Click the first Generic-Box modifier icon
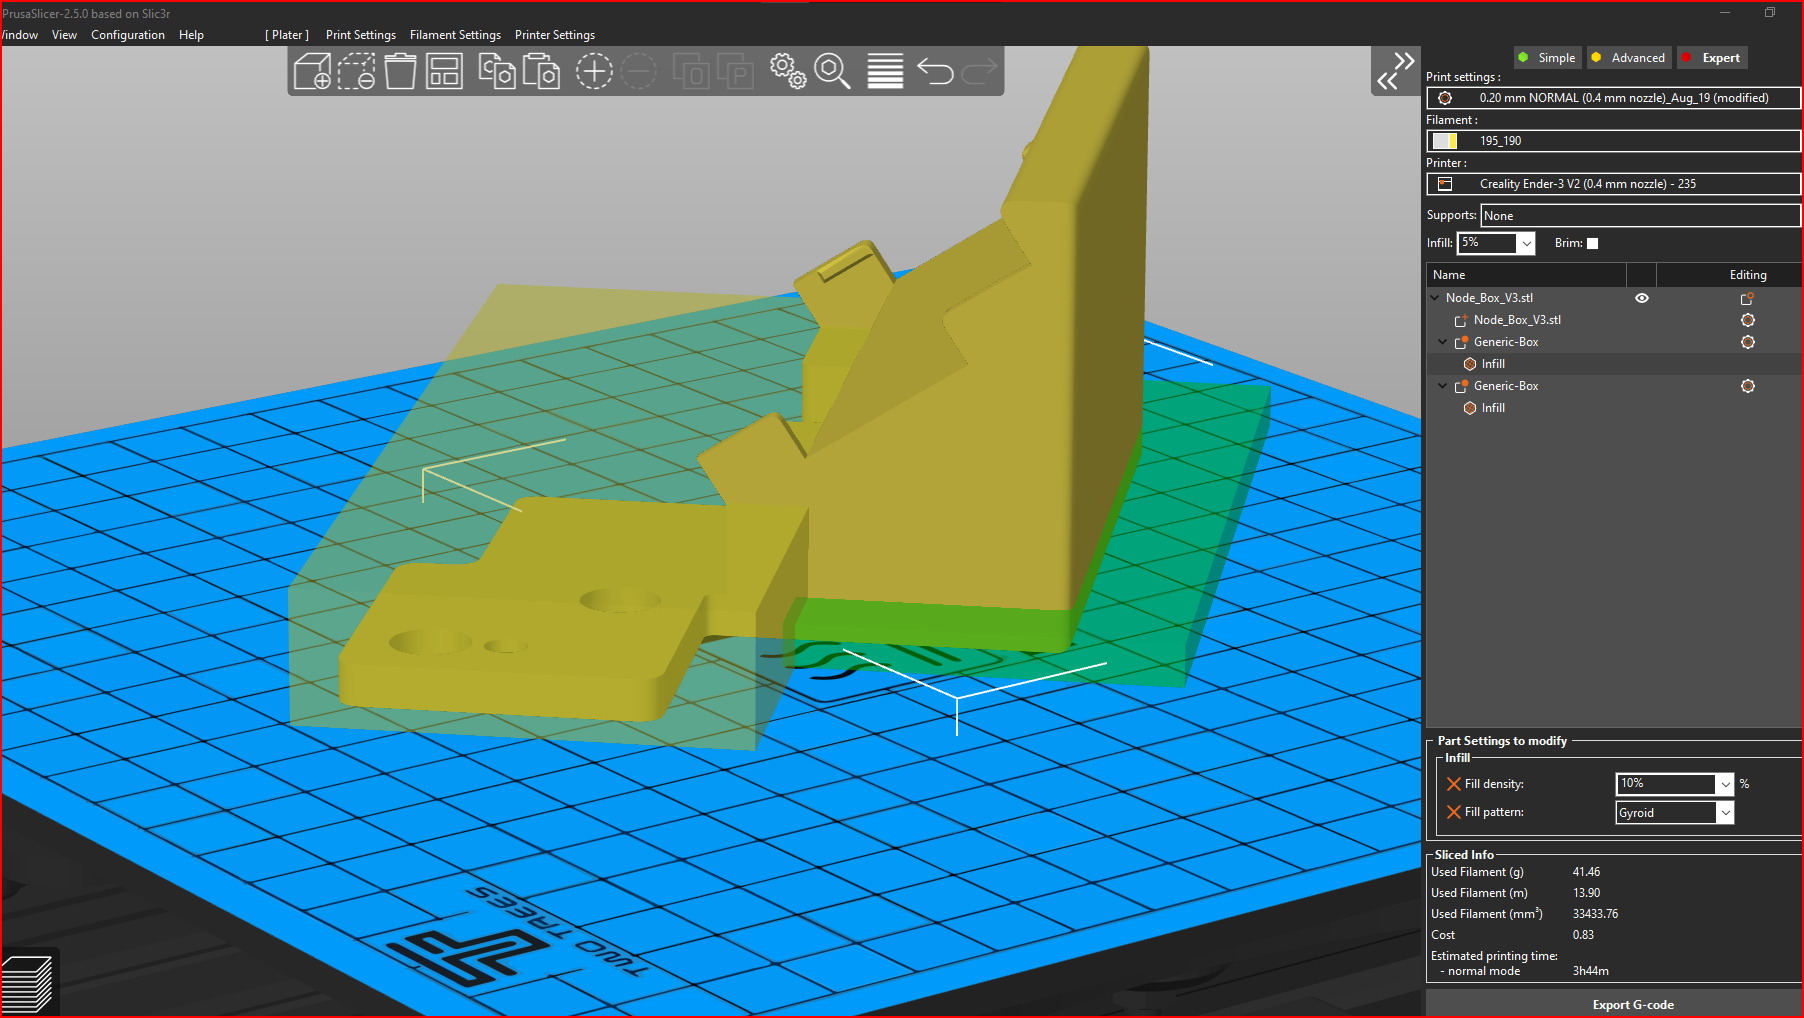The image size is (1804, 1018). (x=1461, y=342)
